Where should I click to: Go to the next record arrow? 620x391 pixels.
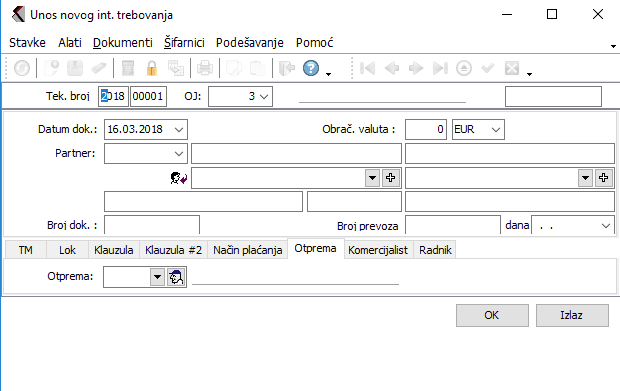click(x=416, y=68)
